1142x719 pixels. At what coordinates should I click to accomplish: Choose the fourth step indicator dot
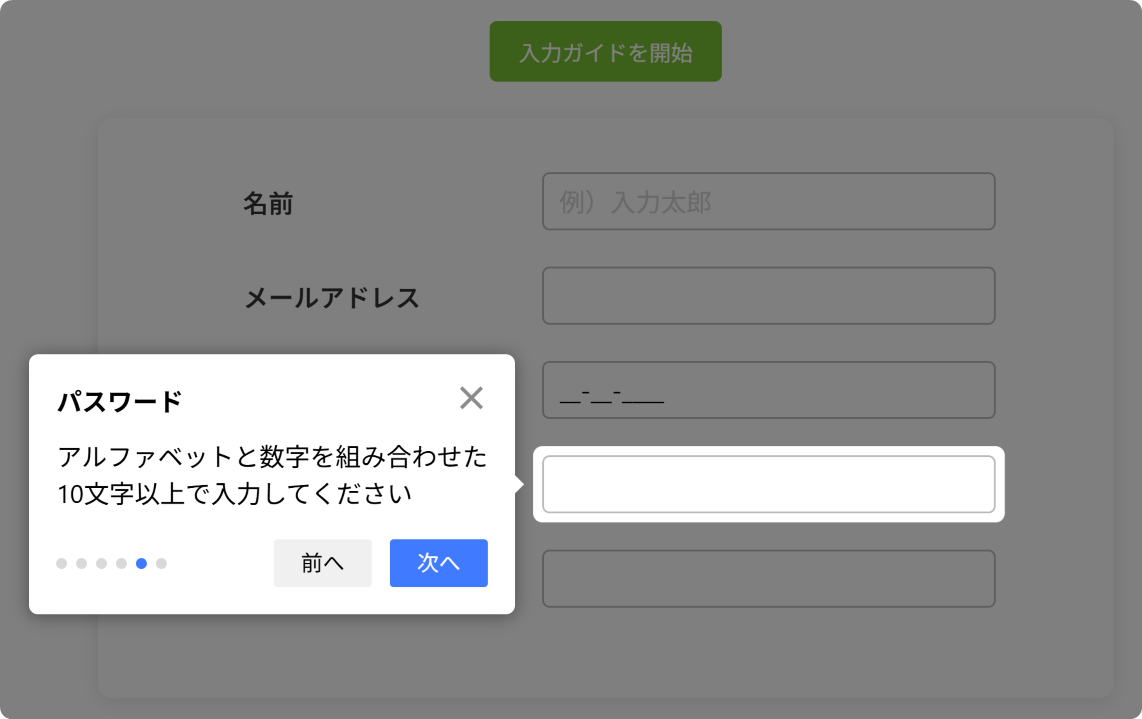(121, 564)
